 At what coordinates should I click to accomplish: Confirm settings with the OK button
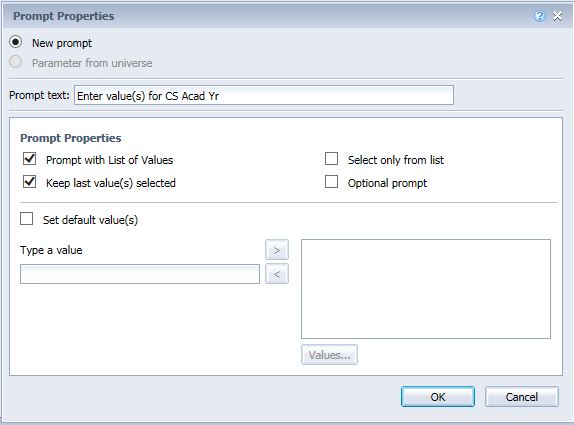438,397
